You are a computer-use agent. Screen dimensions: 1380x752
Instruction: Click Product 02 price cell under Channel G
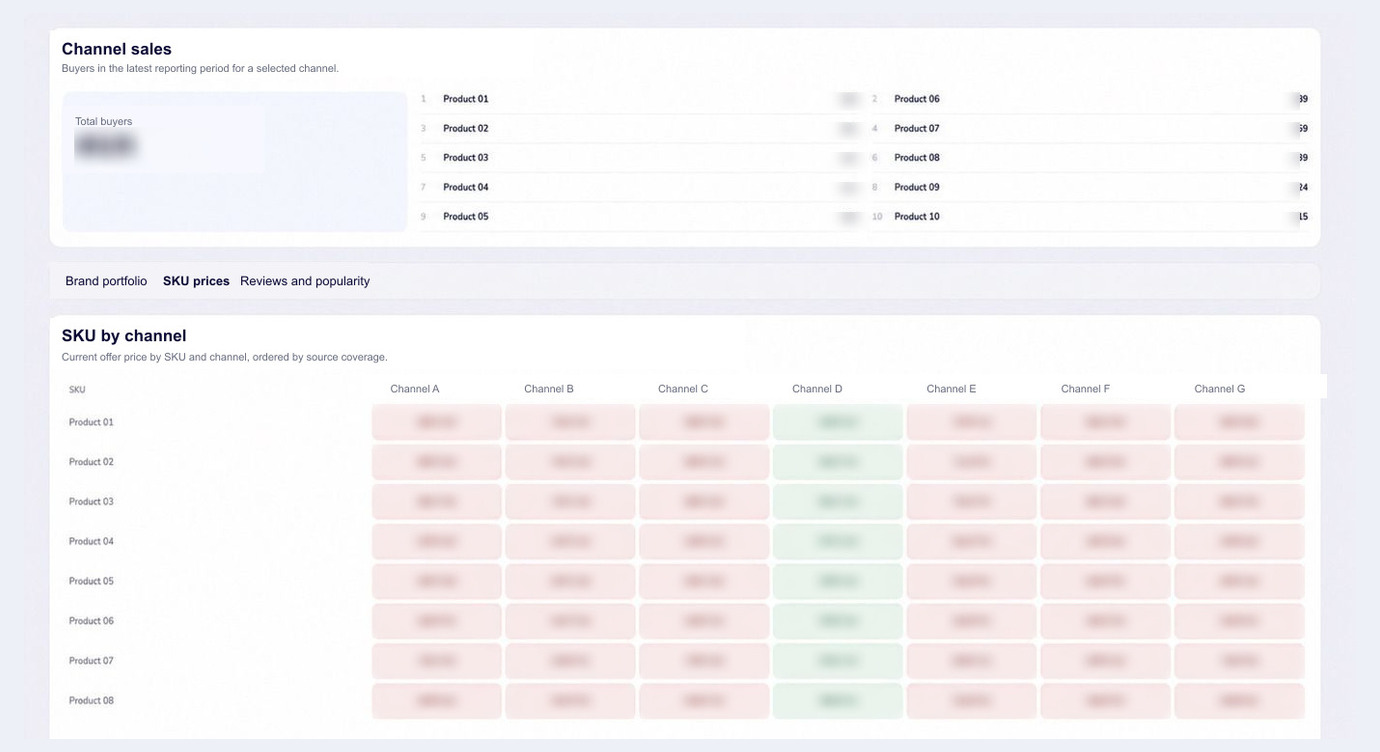coord(1239,462)
